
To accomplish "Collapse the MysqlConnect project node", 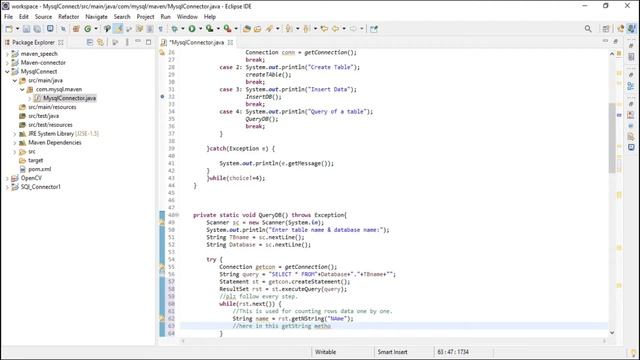I will click(x=7, y=71).
